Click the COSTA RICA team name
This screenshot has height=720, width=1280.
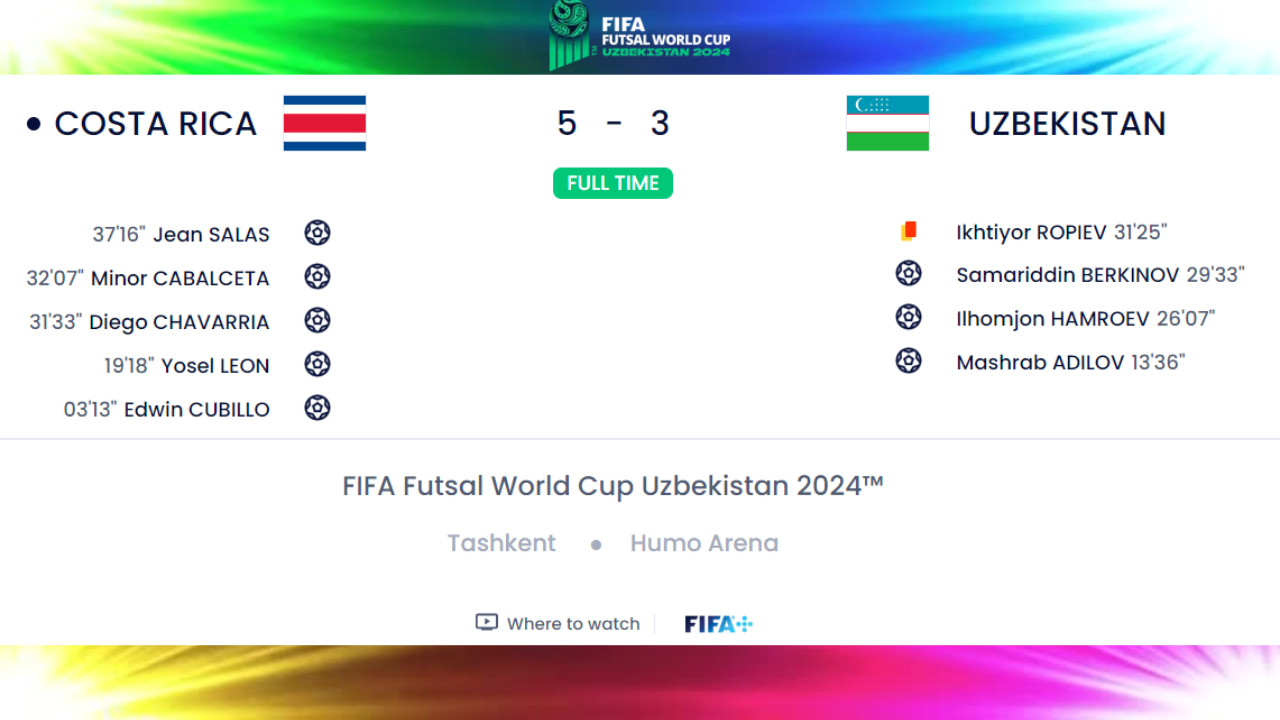click(x=155, y=124)
